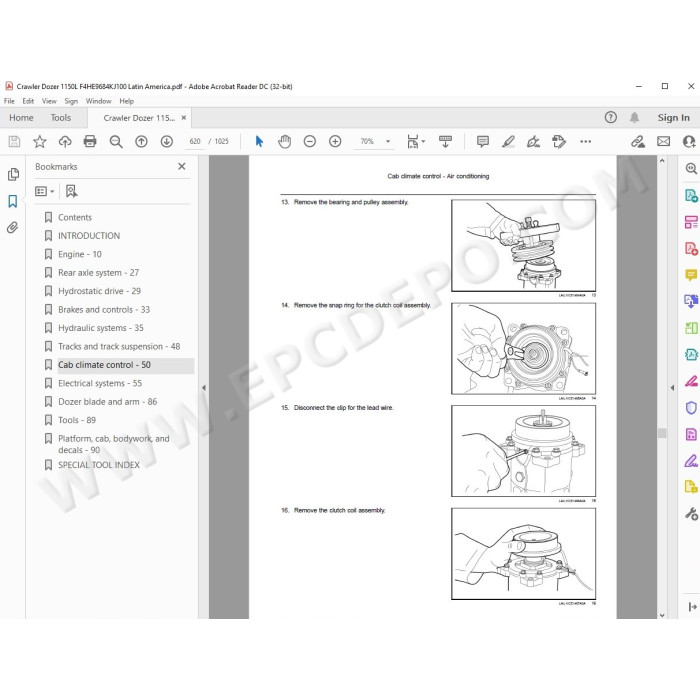Viewport: 700px width, 700px height.
Task: Open bookmark options dropdown
Action: pyautogui.click(x=45, y=192)
